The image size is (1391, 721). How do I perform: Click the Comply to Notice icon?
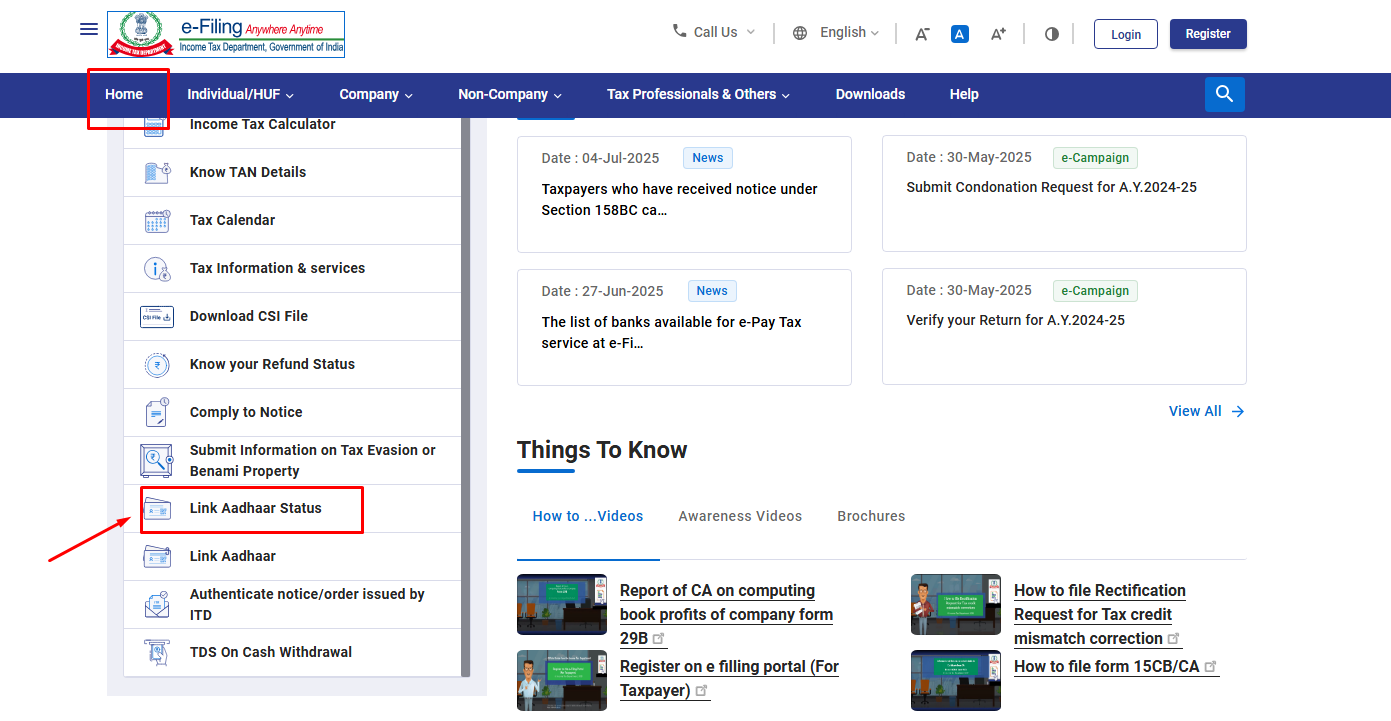[157, 412]
